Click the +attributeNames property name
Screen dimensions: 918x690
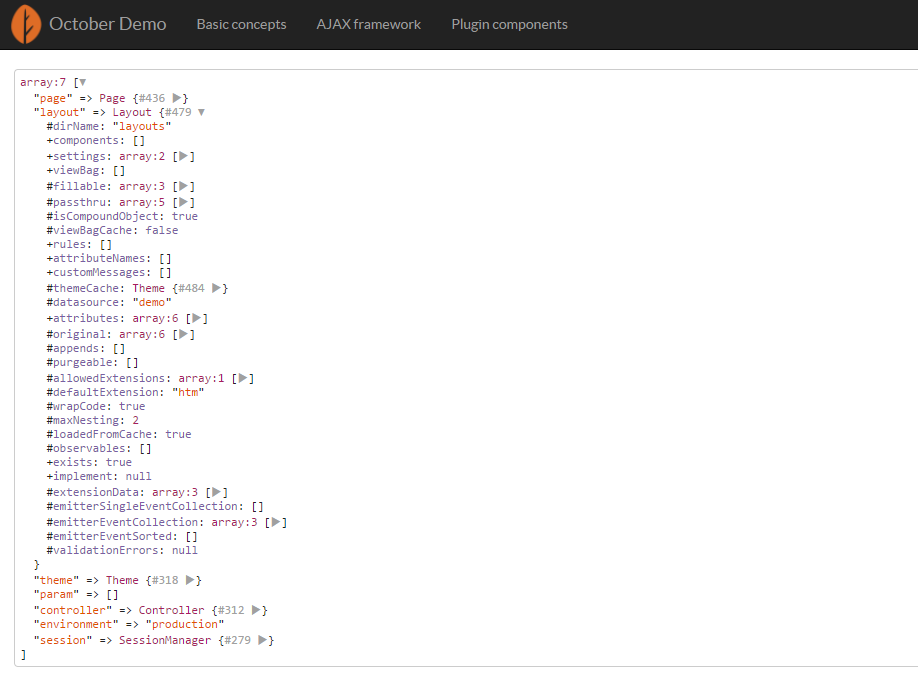(99, 258)
